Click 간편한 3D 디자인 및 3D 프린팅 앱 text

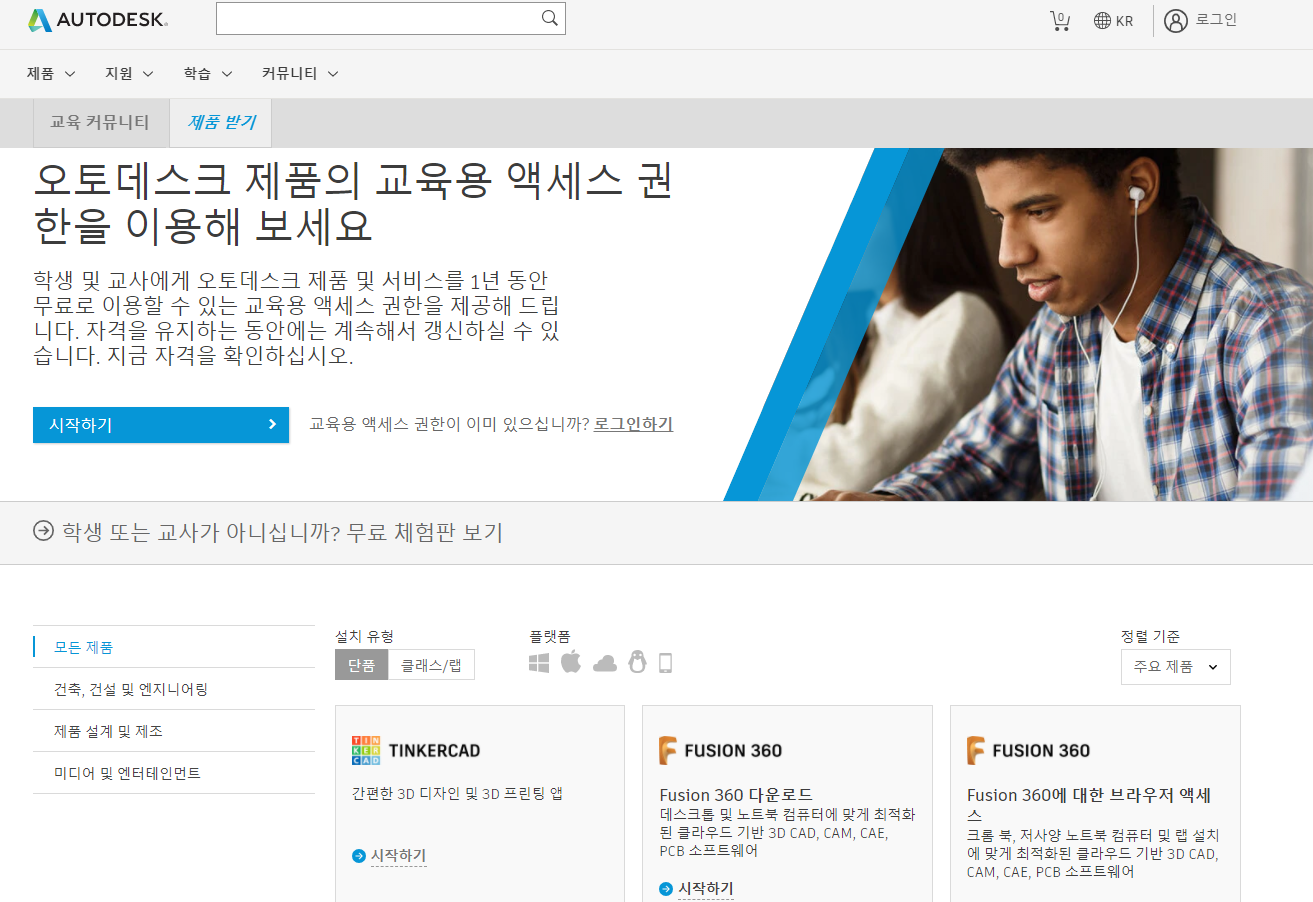[458, 793]
